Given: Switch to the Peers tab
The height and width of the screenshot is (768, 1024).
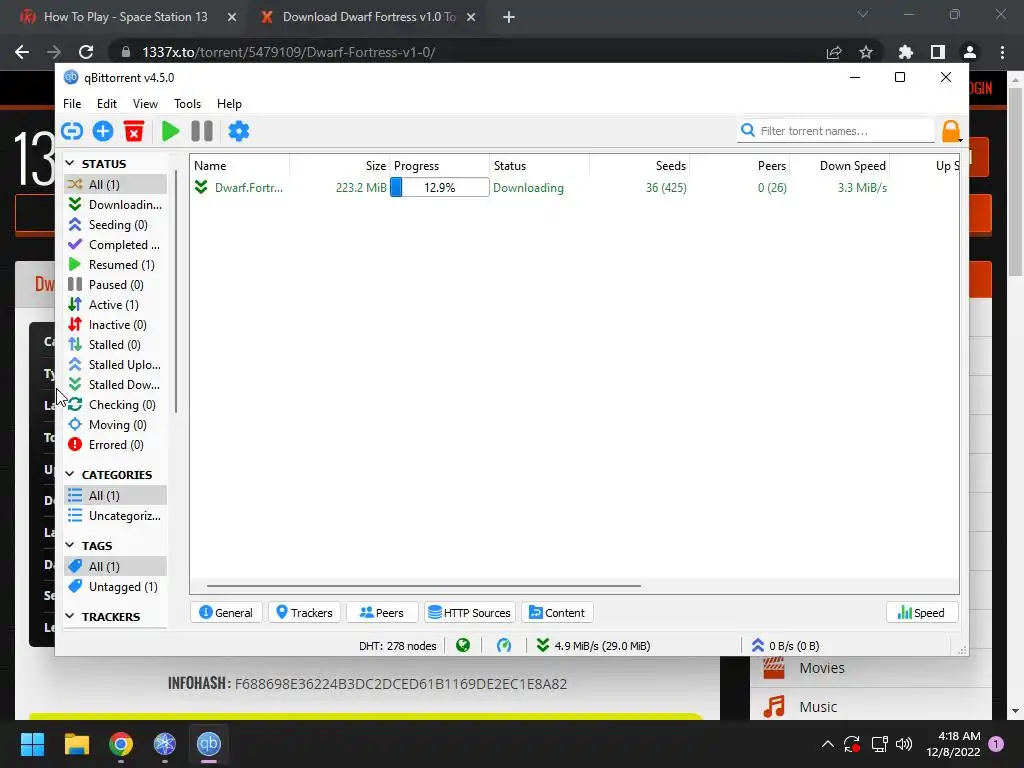Looking at the screenshot, I should click(382, 613).
